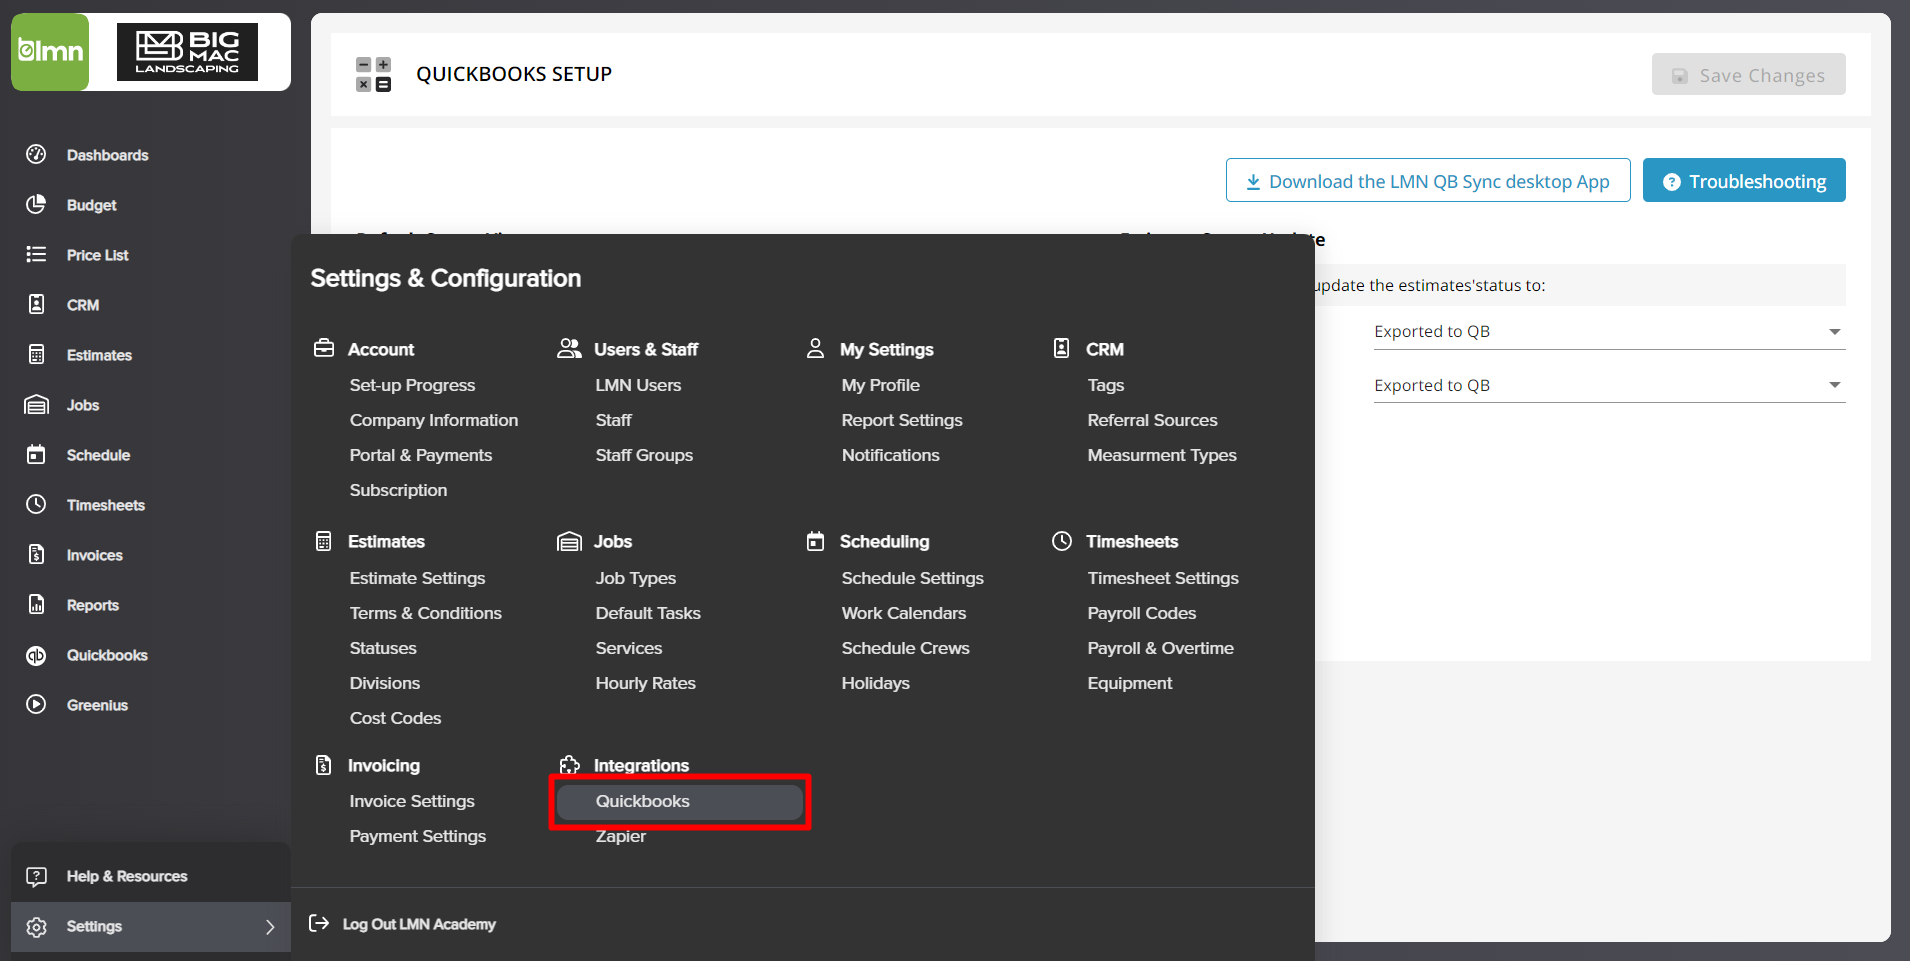
Task: Open Zapier integration menu item
Action: (620, 836)
